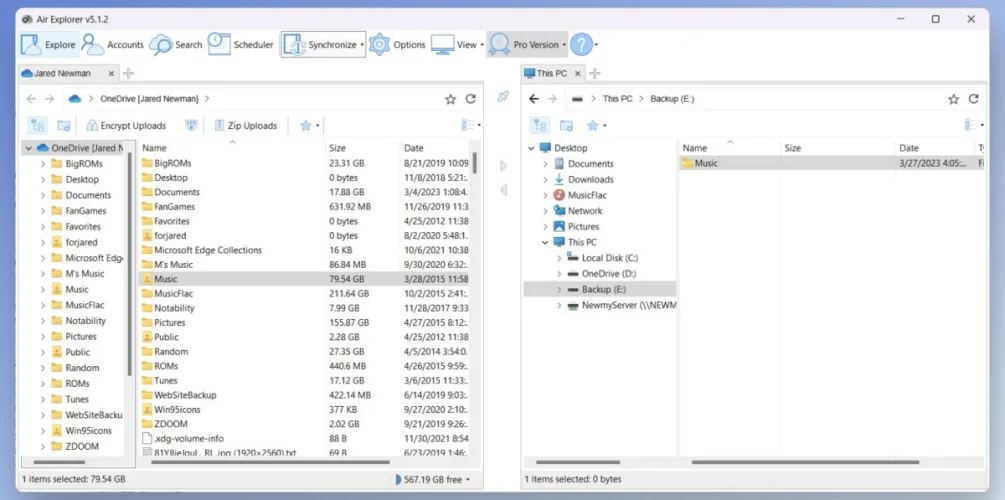Screen dimensions: 1005x500
Task: Select the MusicFlac folder in file list
Action: 173,294
